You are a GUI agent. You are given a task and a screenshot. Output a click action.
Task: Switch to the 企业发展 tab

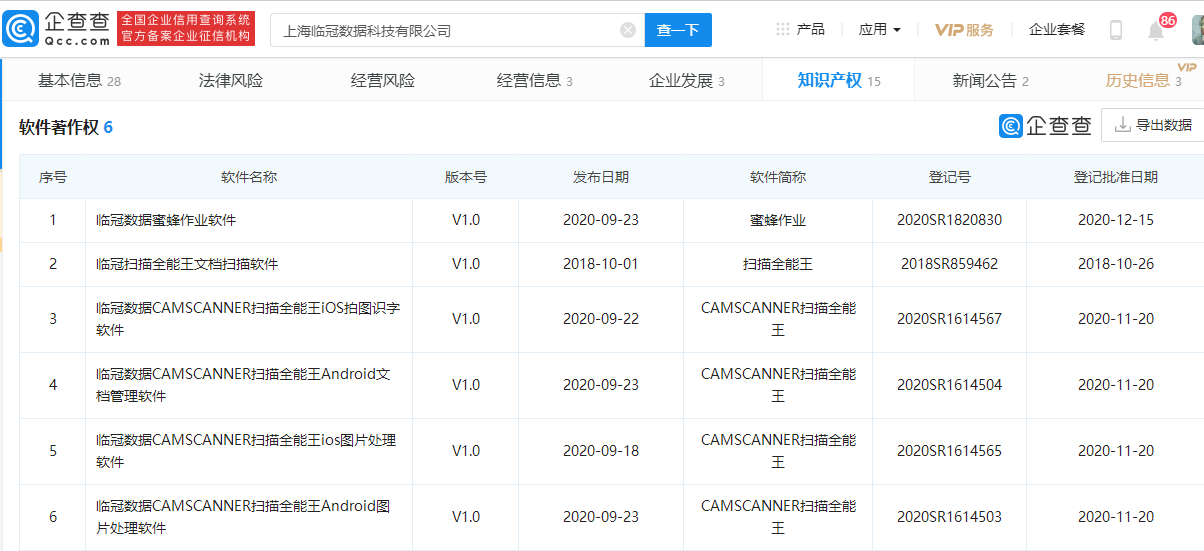pos(687,81)
